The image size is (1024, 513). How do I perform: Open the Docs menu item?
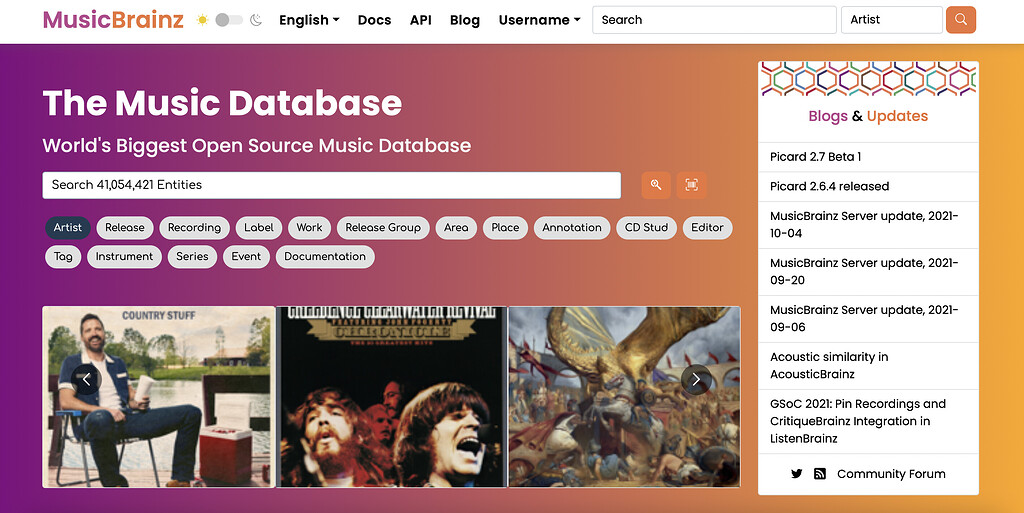(374, 20)
